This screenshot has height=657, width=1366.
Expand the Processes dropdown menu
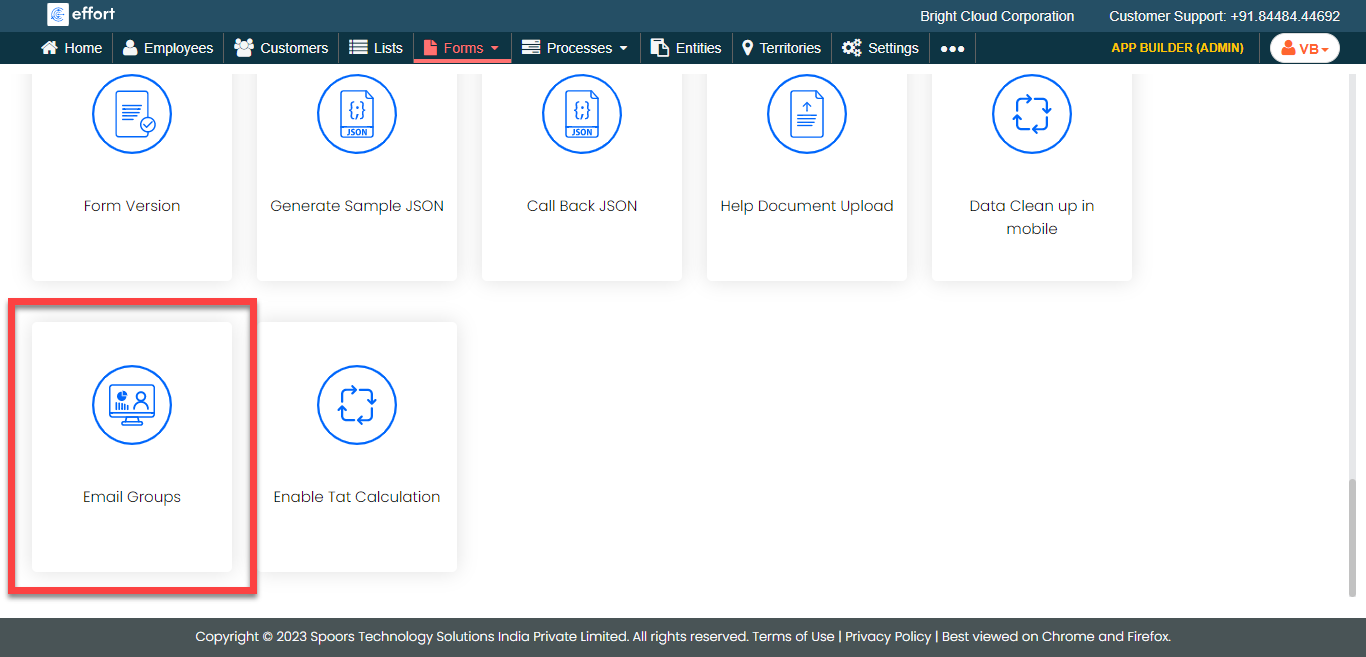[576, 48]
